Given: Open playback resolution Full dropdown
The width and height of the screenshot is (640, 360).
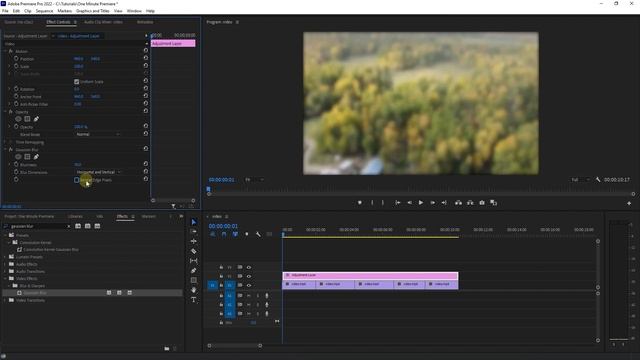Looking at the screenshot, I should coord(580,180).
